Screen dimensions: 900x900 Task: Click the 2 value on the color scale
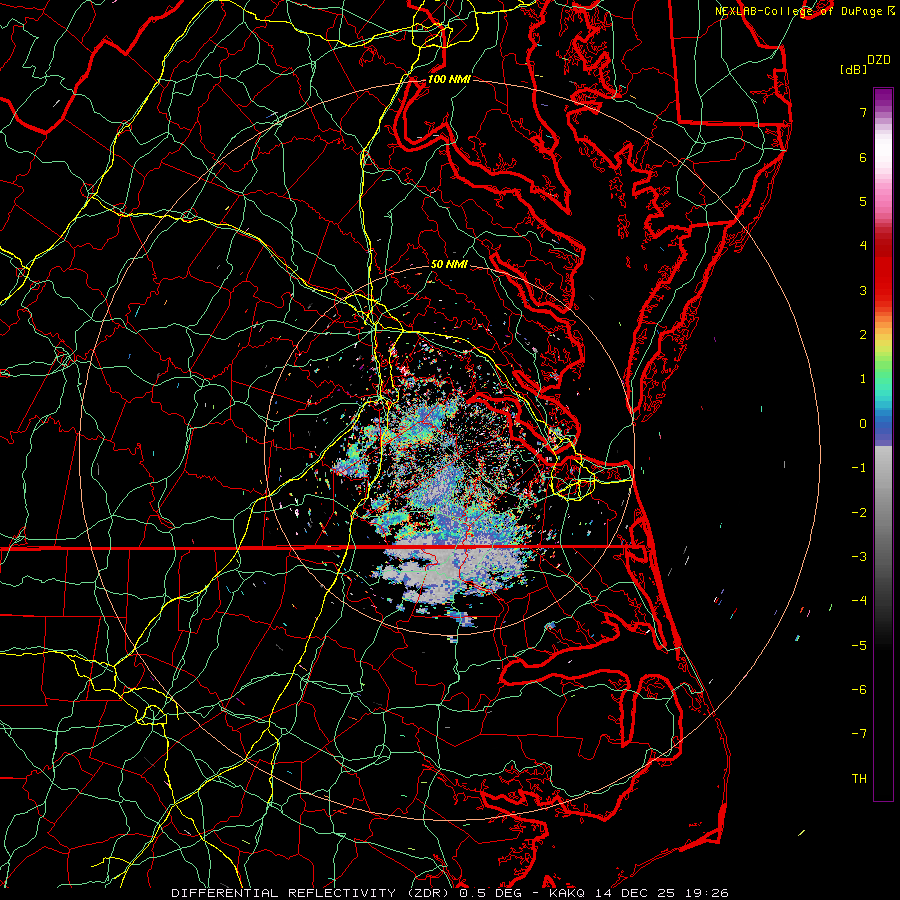(x=863, y=335)
